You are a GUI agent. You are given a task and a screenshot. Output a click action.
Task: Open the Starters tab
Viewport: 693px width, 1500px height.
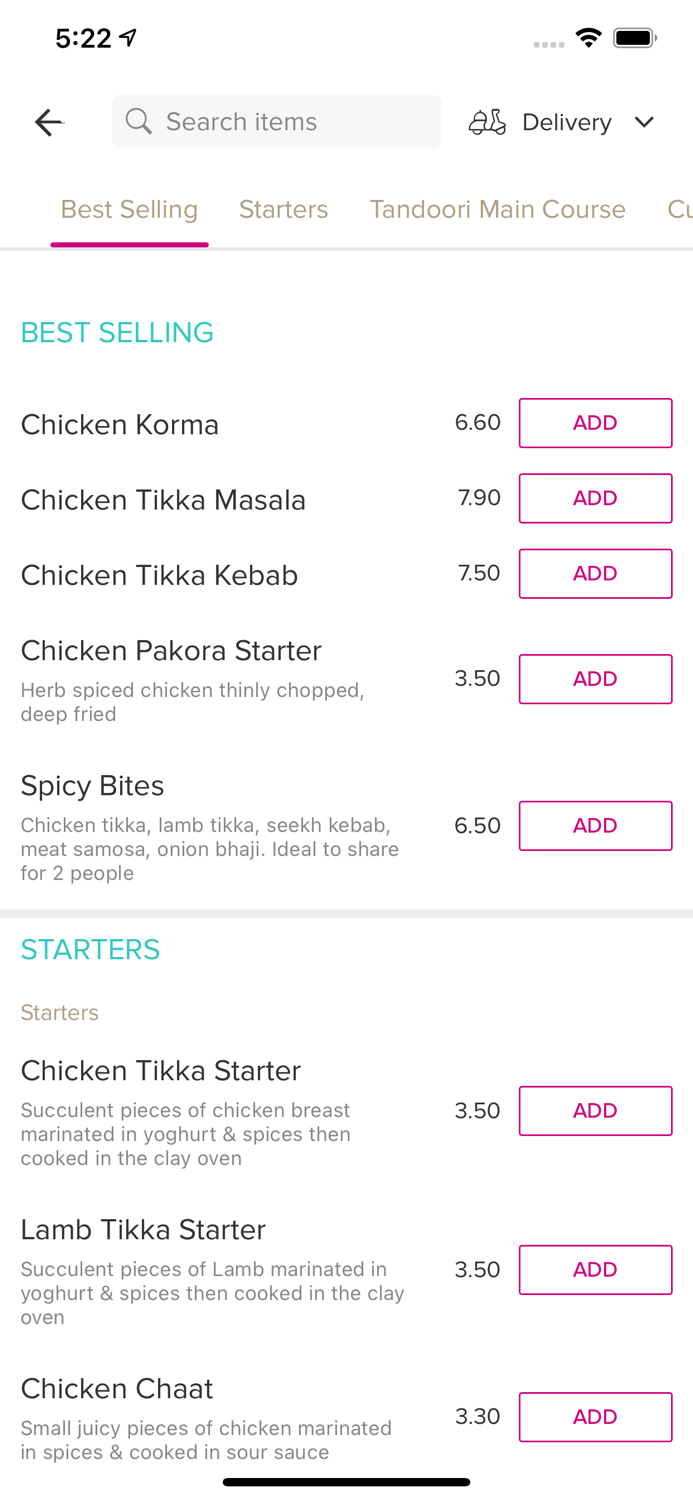[x=283, y=209]
